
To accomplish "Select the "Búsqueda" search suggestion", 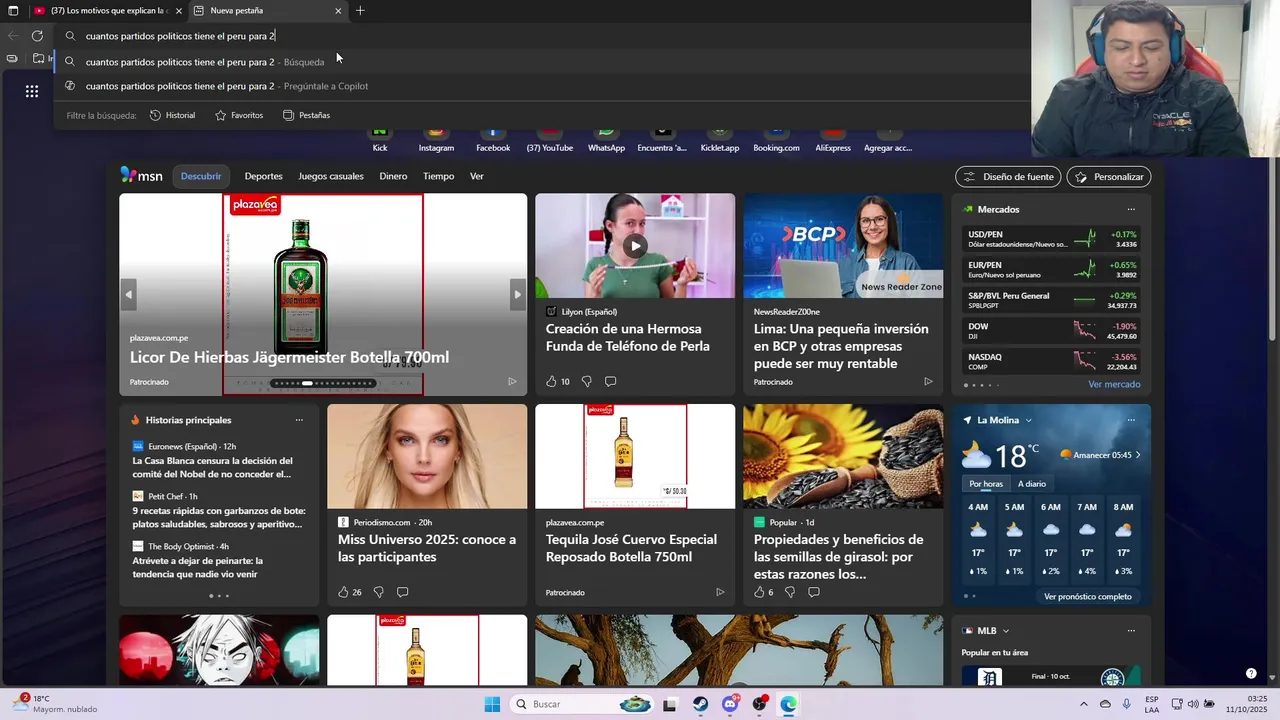I will (540, 62).
